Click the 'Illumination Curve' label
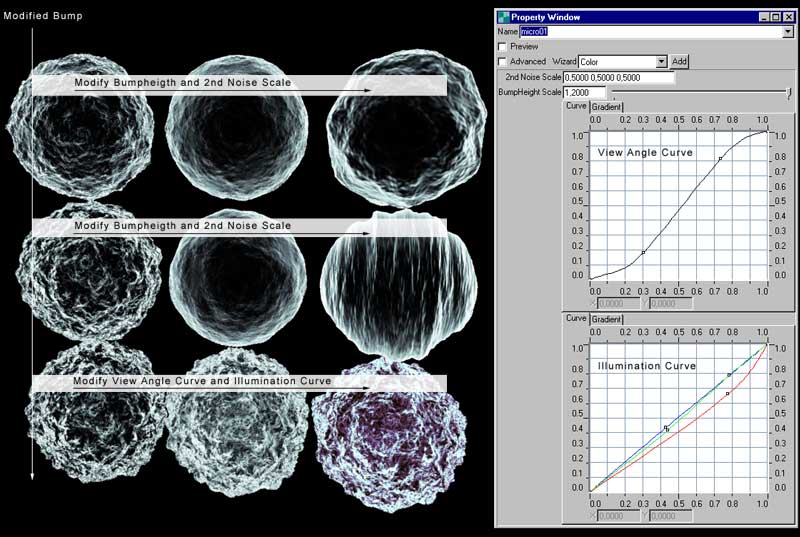Image resolution: width=800 pixels, height=537 pixels. tap(646, 366)
